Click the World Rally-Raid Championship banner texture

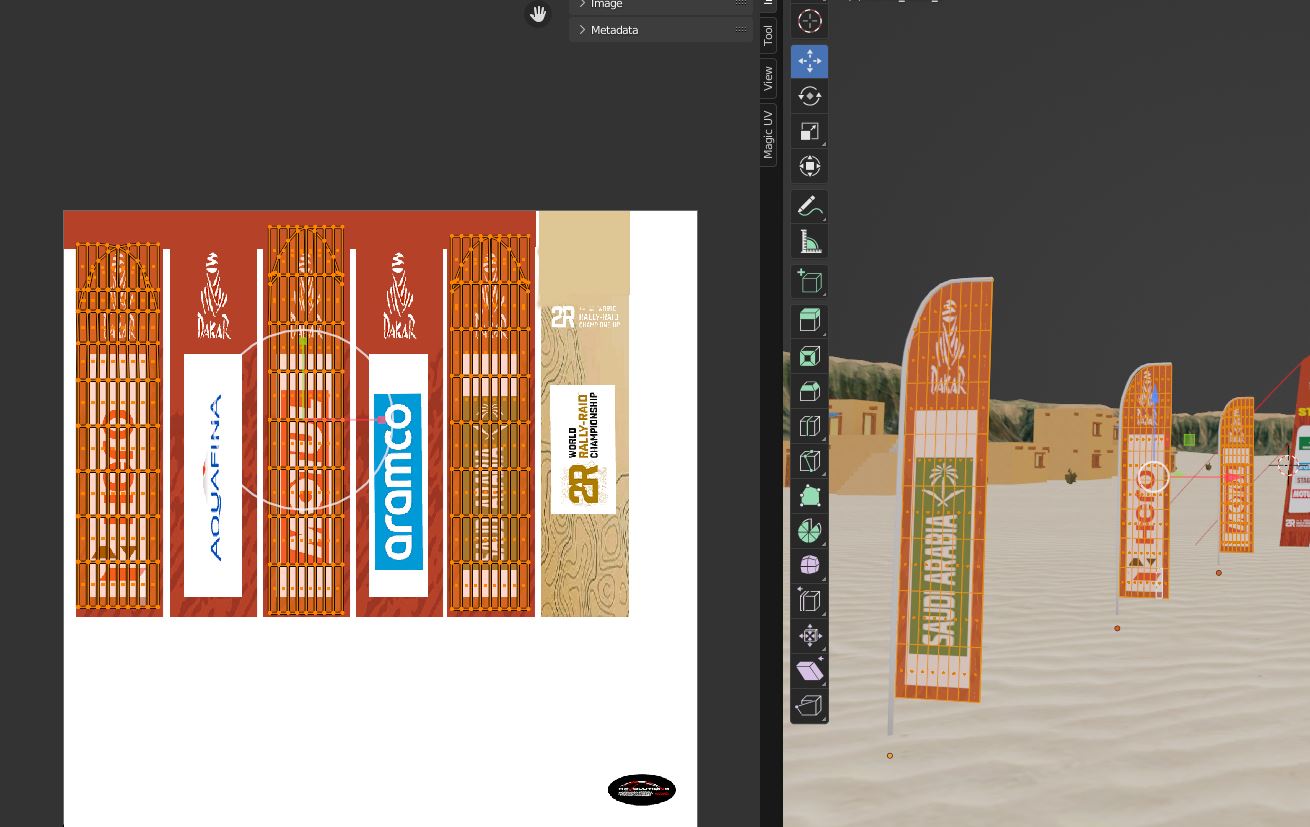(584, 449)
